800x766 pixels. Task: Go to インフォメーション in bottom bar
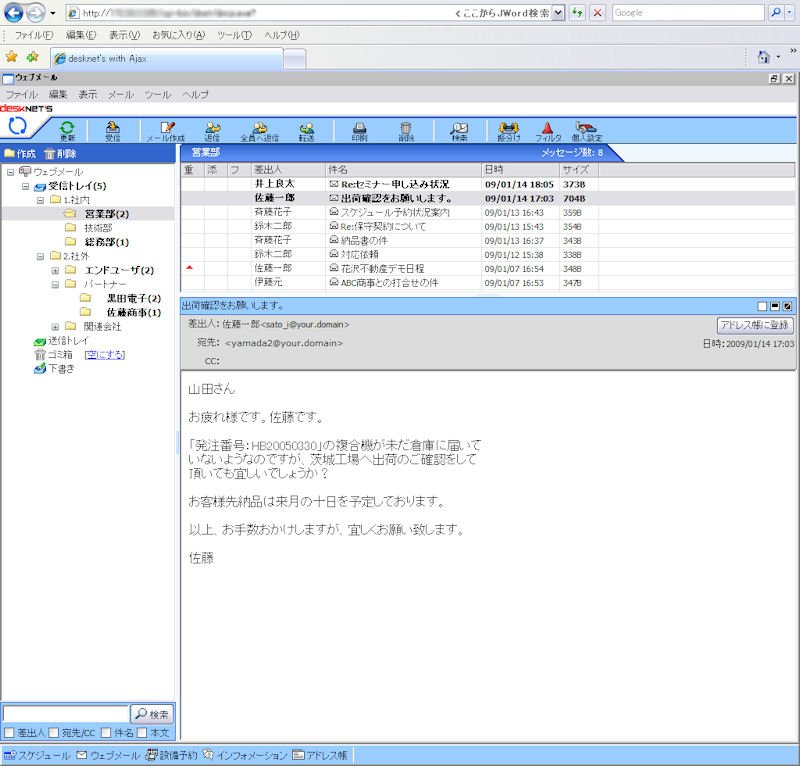tap(245, 755)
